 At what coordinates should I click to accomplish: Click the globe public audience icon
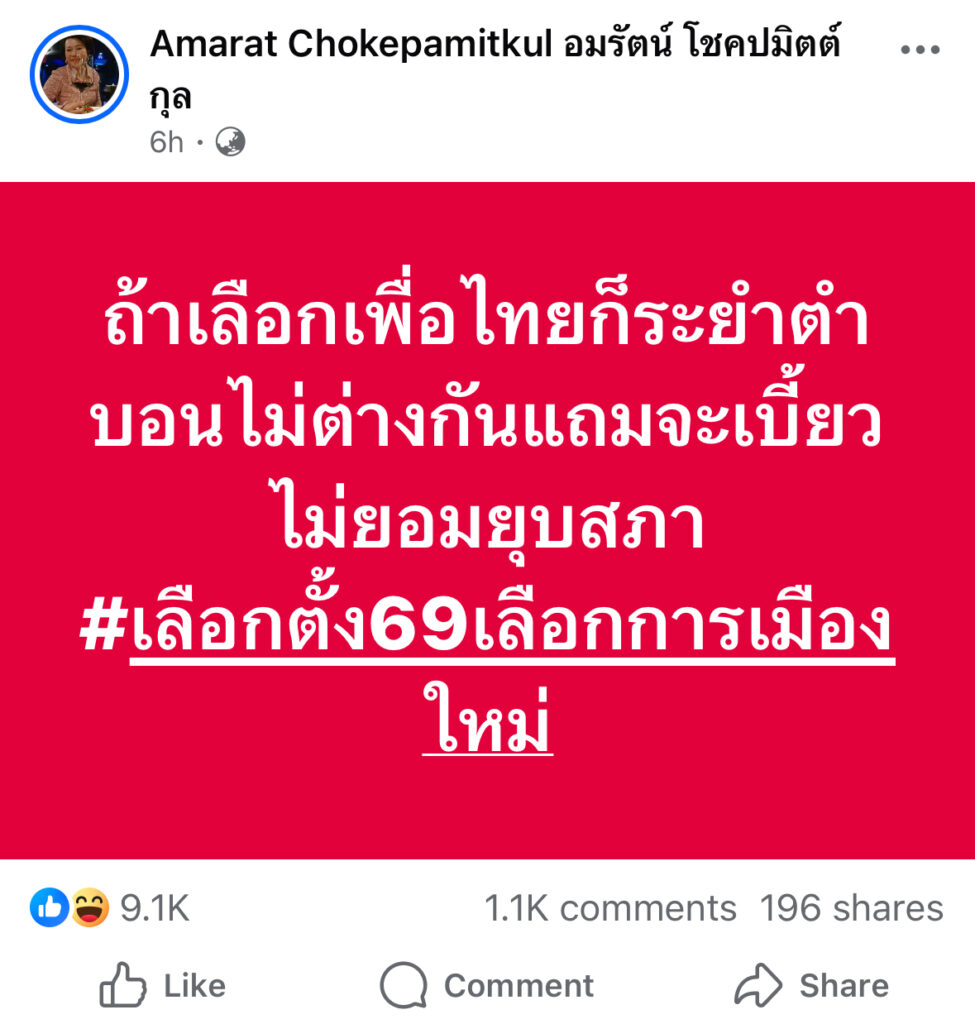pos(231,142)
